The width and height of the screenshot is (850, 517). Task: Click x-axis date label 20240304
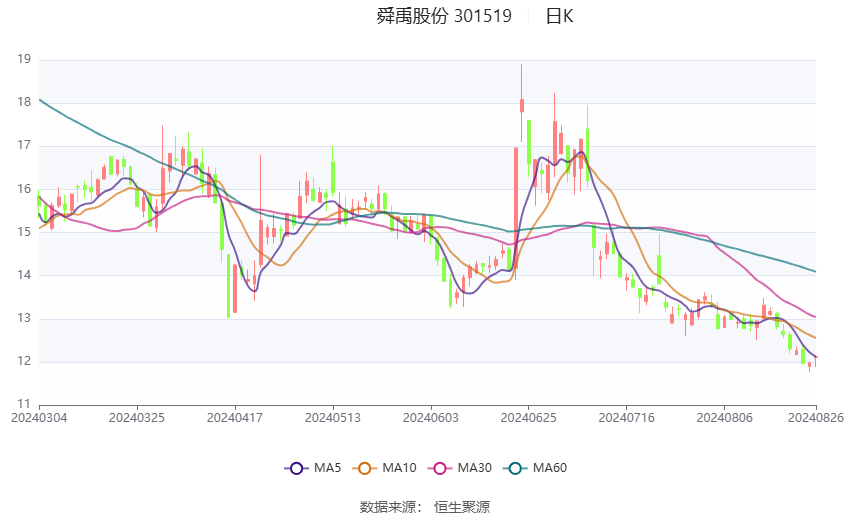[x=39, y=418]
